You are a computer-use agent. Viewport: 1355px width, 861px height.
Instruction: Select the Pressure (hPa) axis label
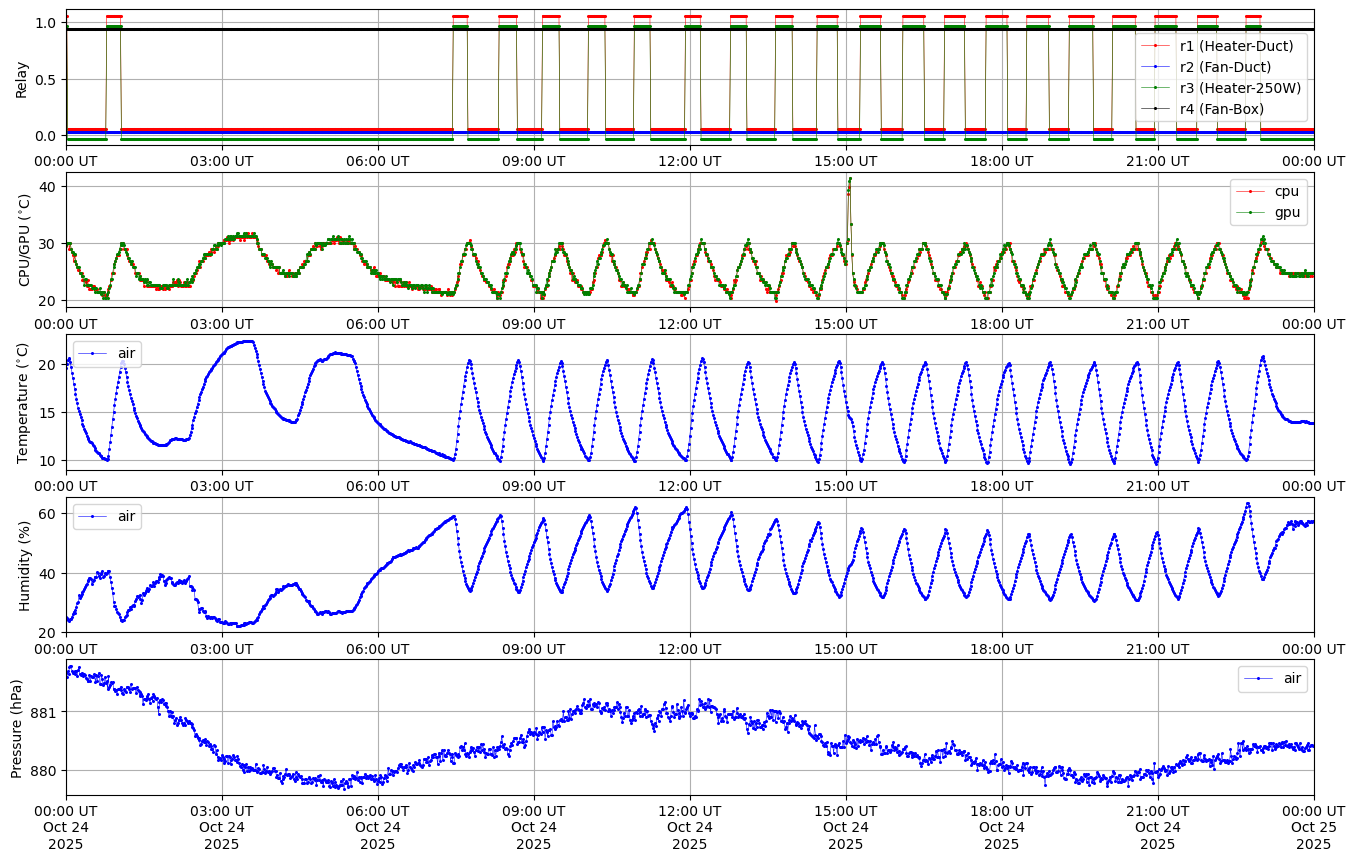point(17,727)
